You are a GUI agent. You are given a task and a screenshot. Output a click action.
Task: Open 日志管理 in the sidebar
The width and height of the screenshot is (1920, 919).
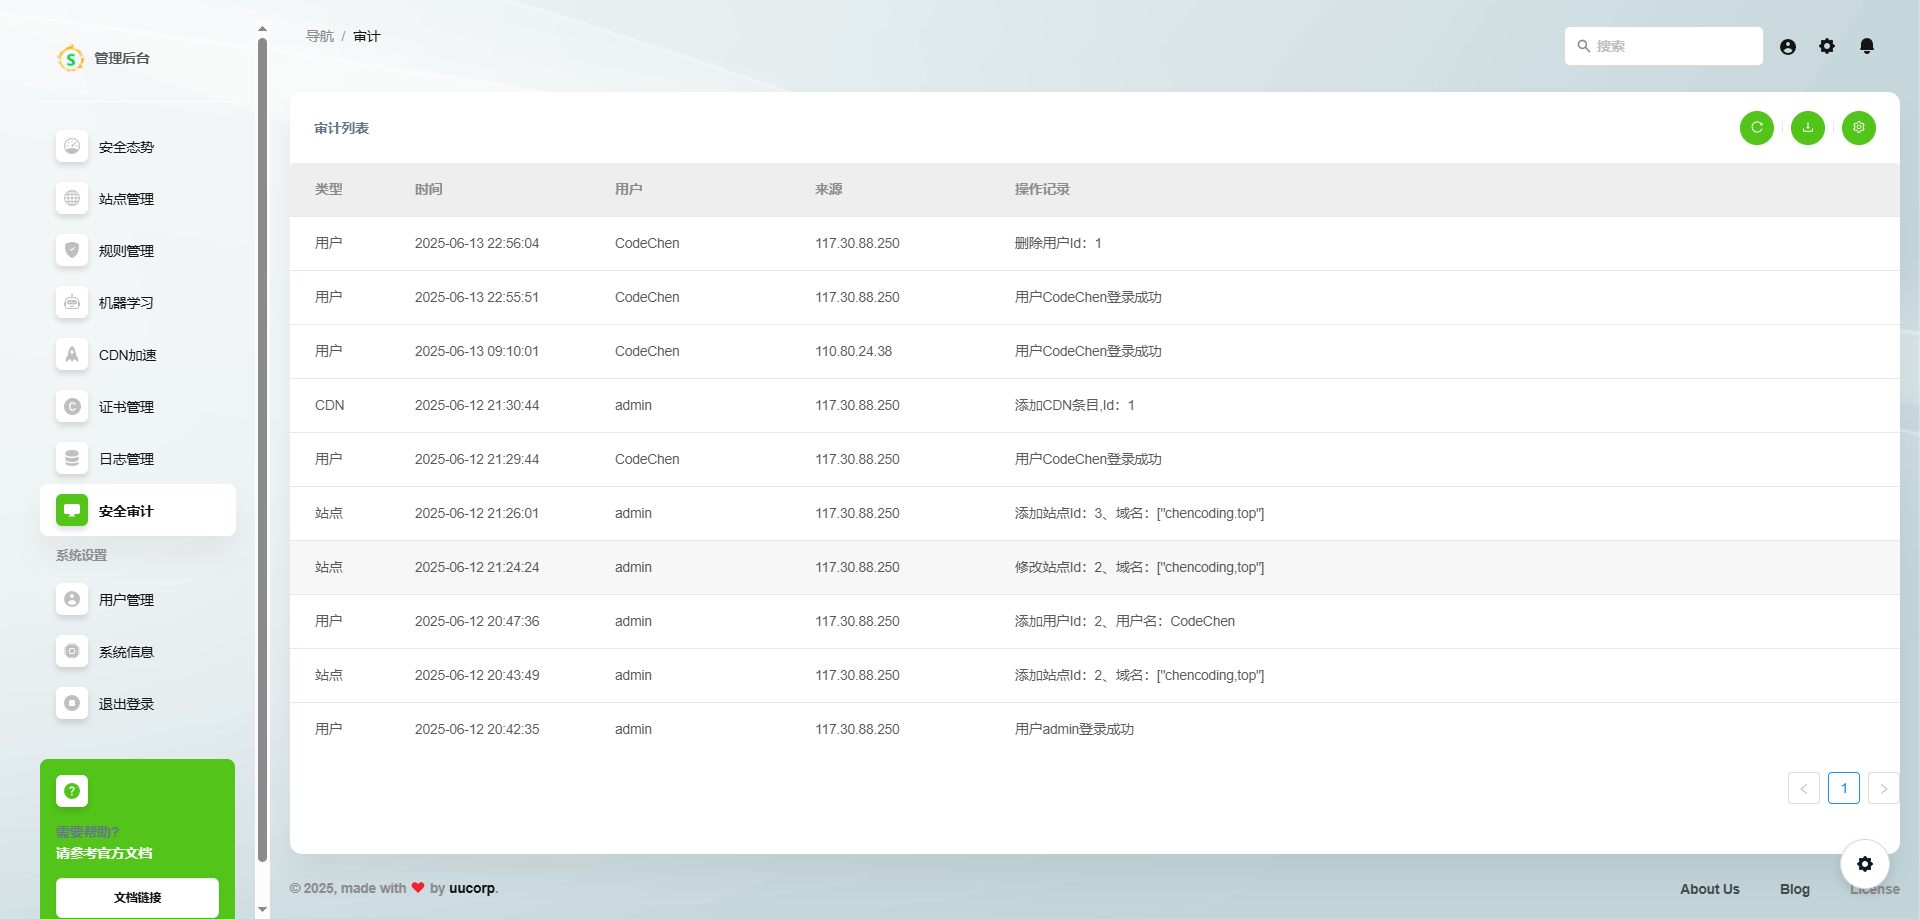(126, 459)
